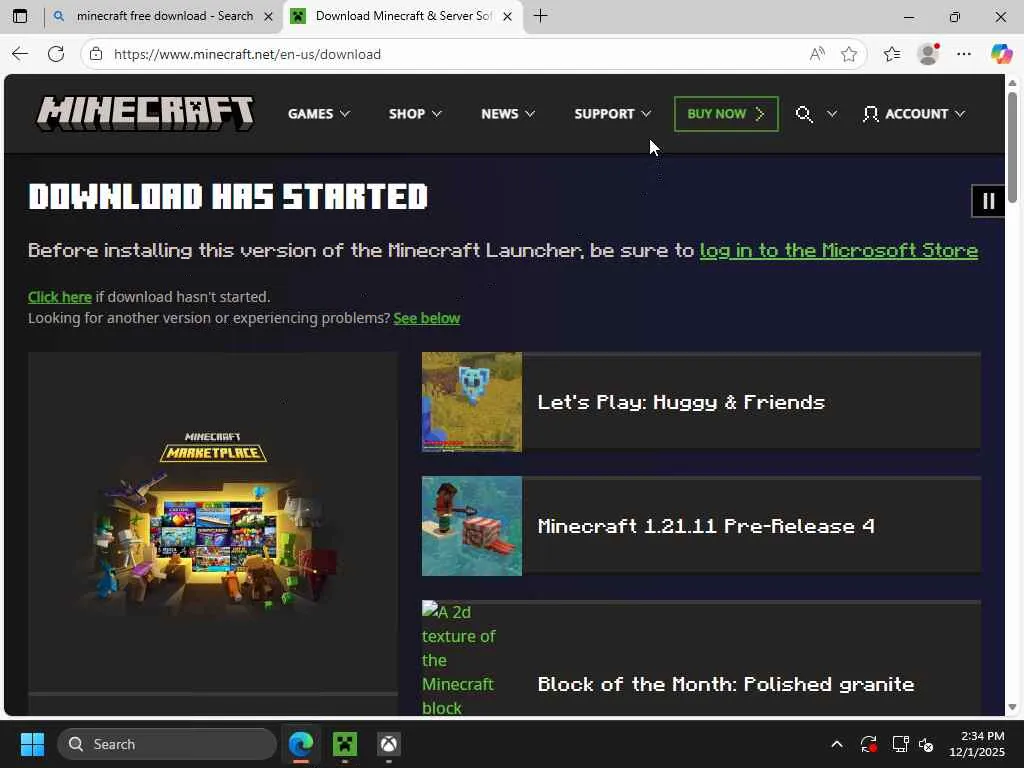Viewport: 1024px width, 768px height.
Task: Open Read aloud in address bar
Action: pyautogui.click(x=816, y=54)
